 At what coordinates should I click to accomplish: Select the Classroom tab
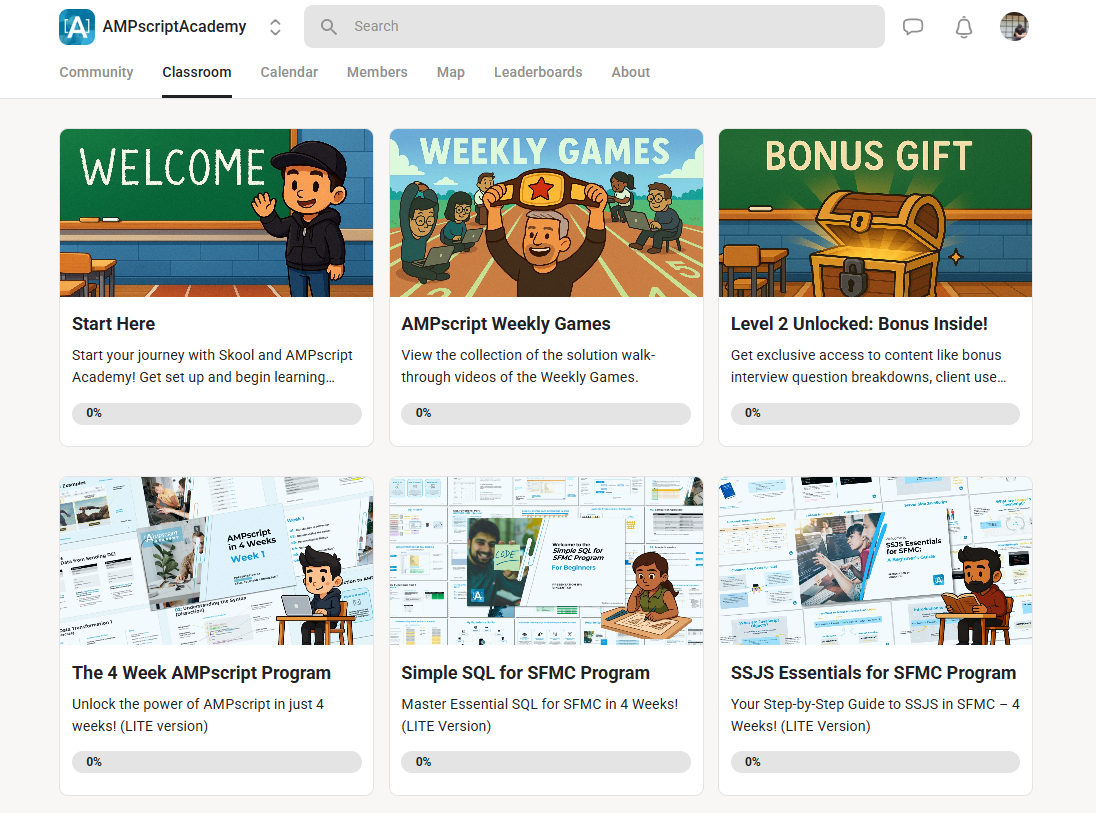(x=197, y=72)
